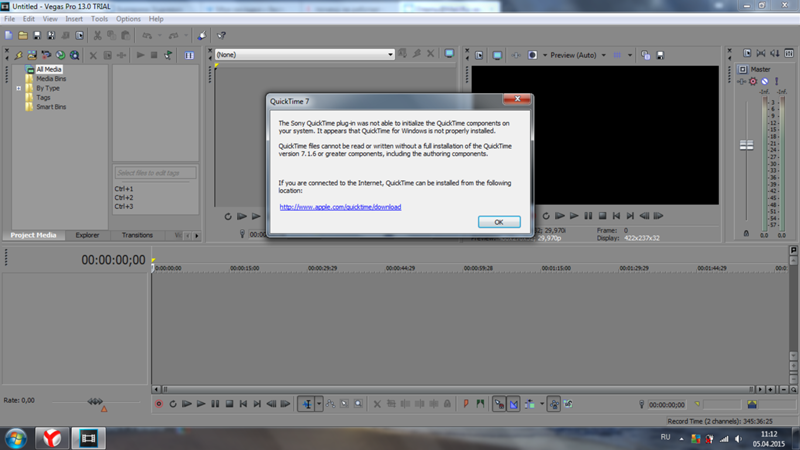
Task: Click the Master automation settings gear icon
Action: pyautogui.click(x=753, y=82)
